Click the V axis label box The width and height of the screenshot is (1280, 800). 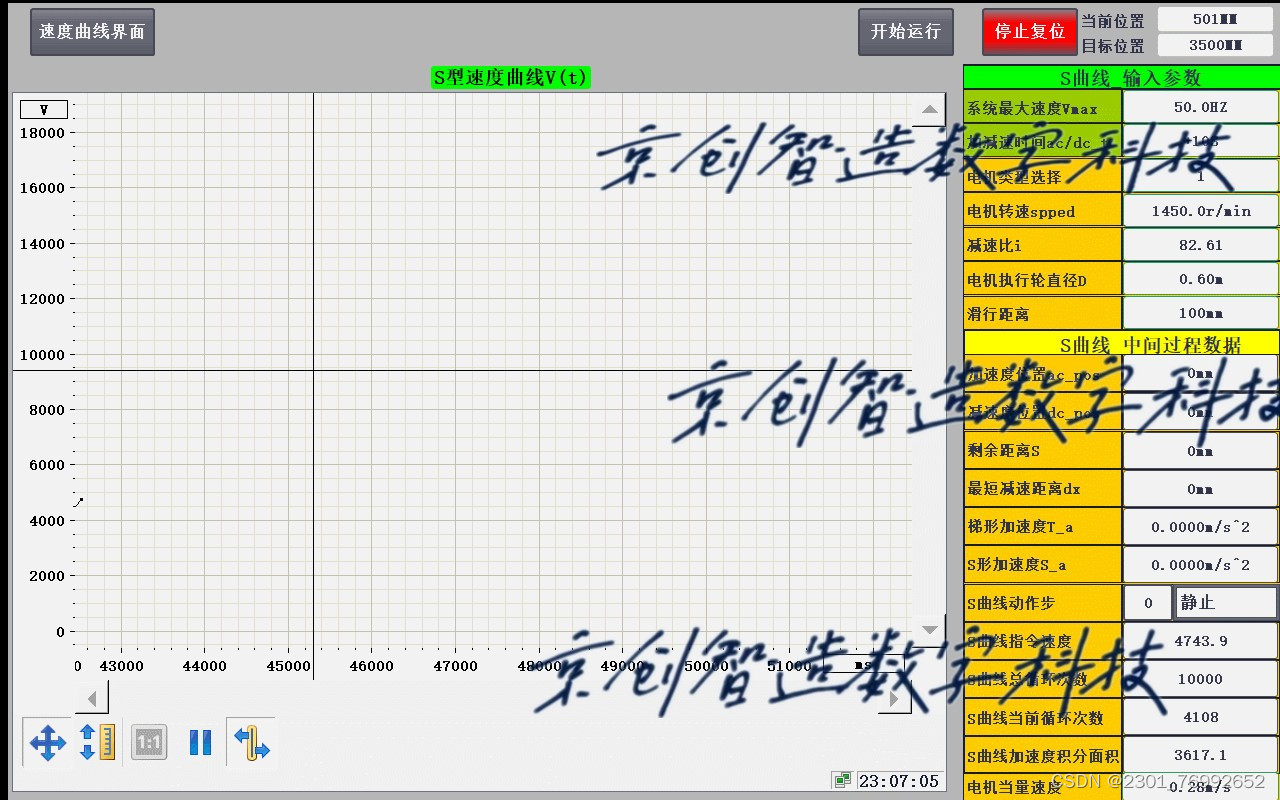coord(44,110)
